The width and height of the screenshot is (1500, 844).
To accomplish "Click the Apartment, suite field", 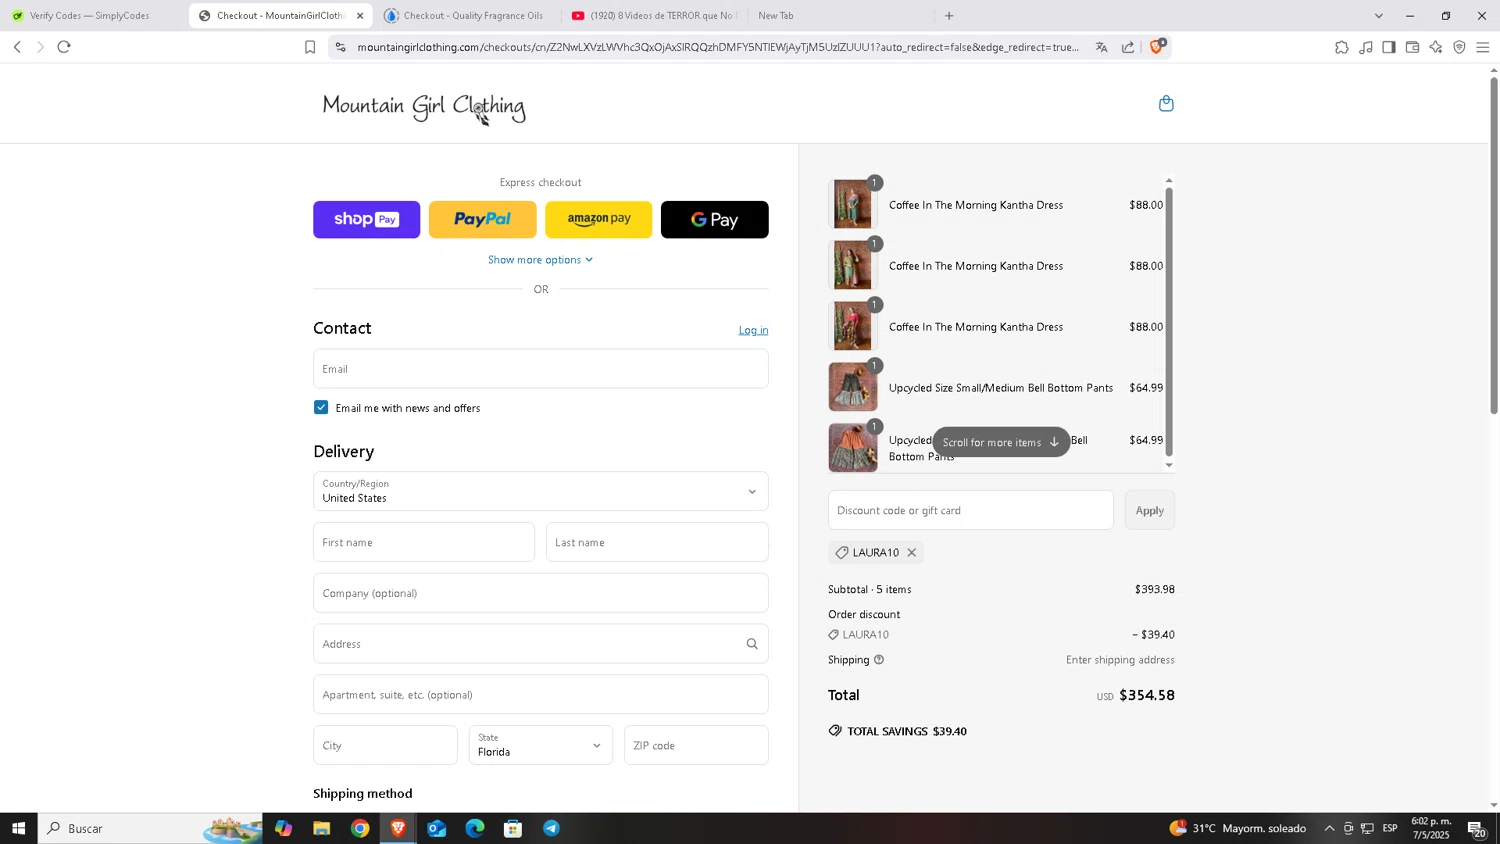I will [541, 695].
